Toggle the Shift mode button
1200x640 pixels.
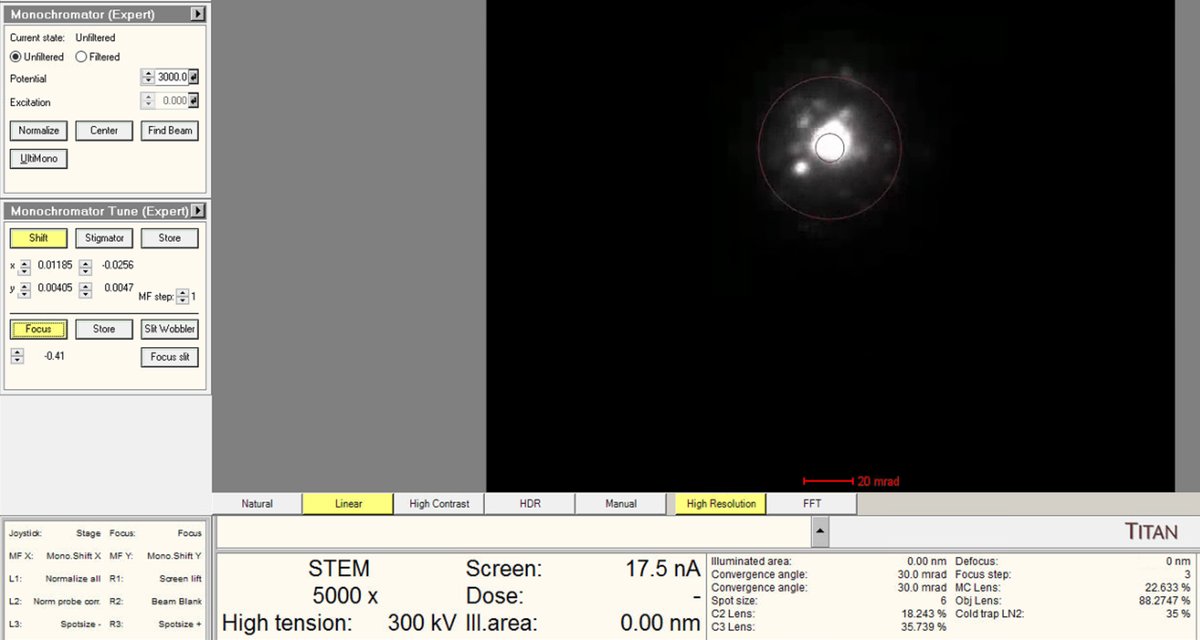(x=39, y=238)
